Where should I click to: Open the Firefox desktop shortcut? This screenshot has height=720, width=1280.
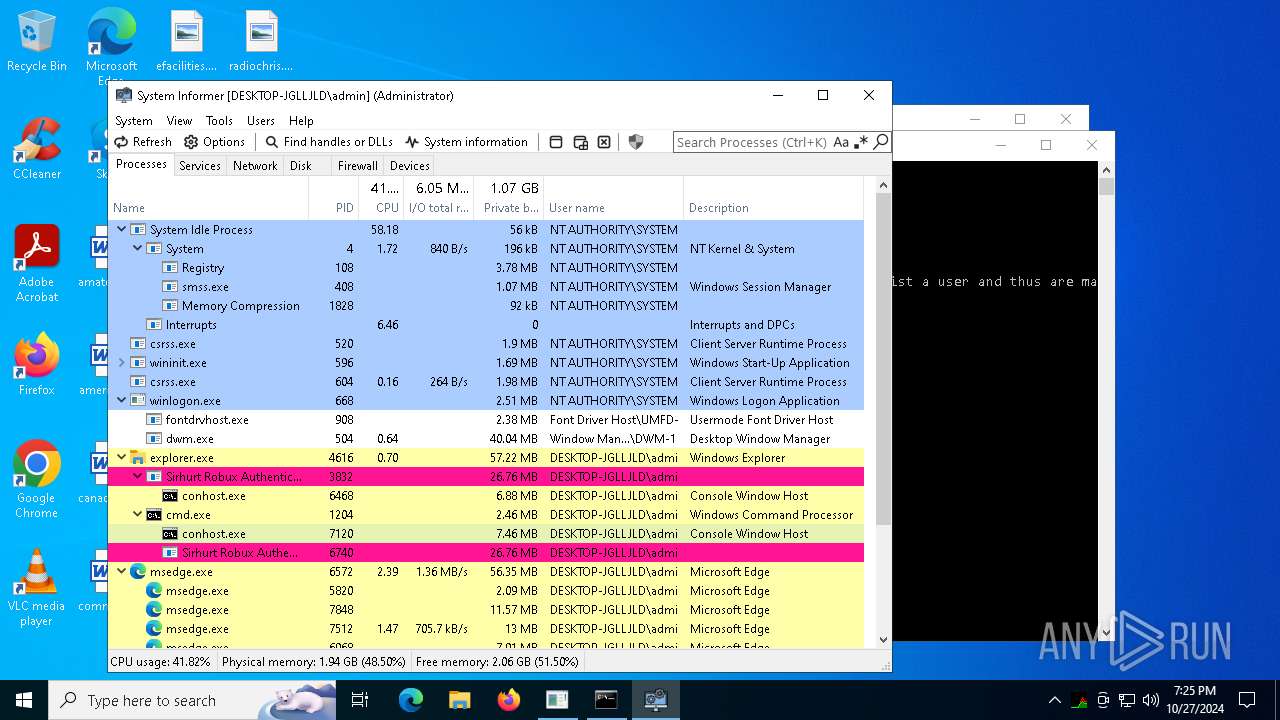37,365
